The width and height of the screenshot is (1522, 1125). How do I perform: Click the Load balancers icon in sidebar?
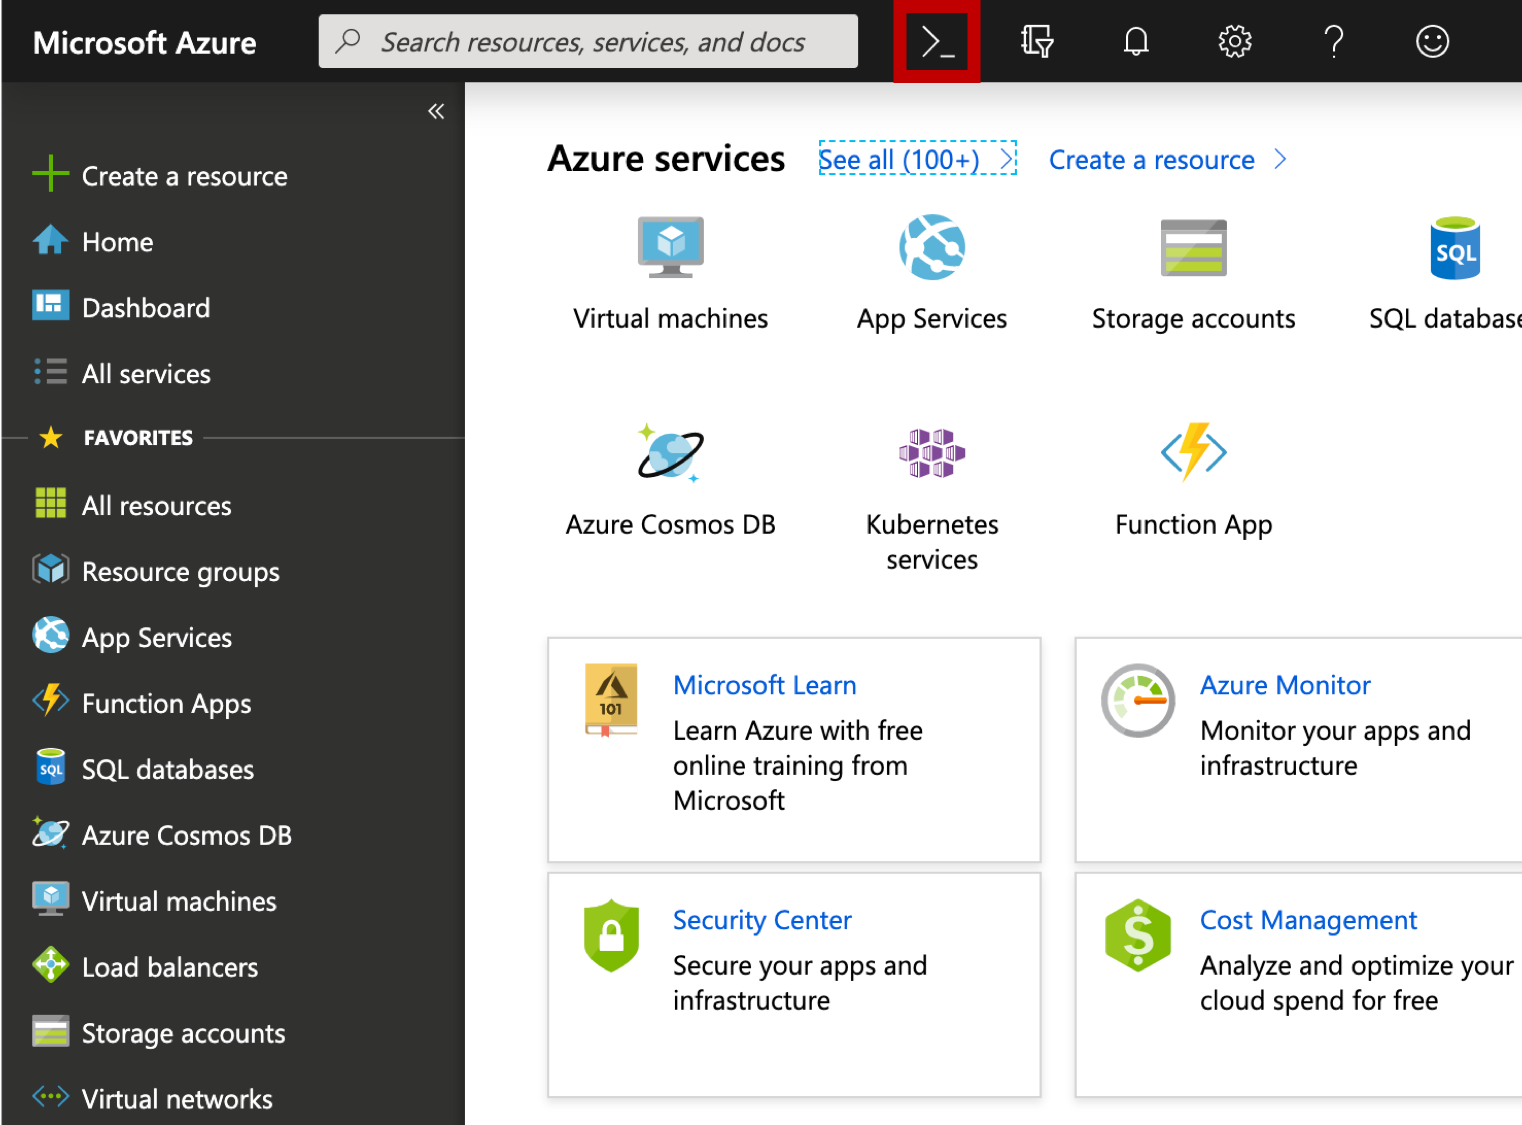[x=50, y=965]
